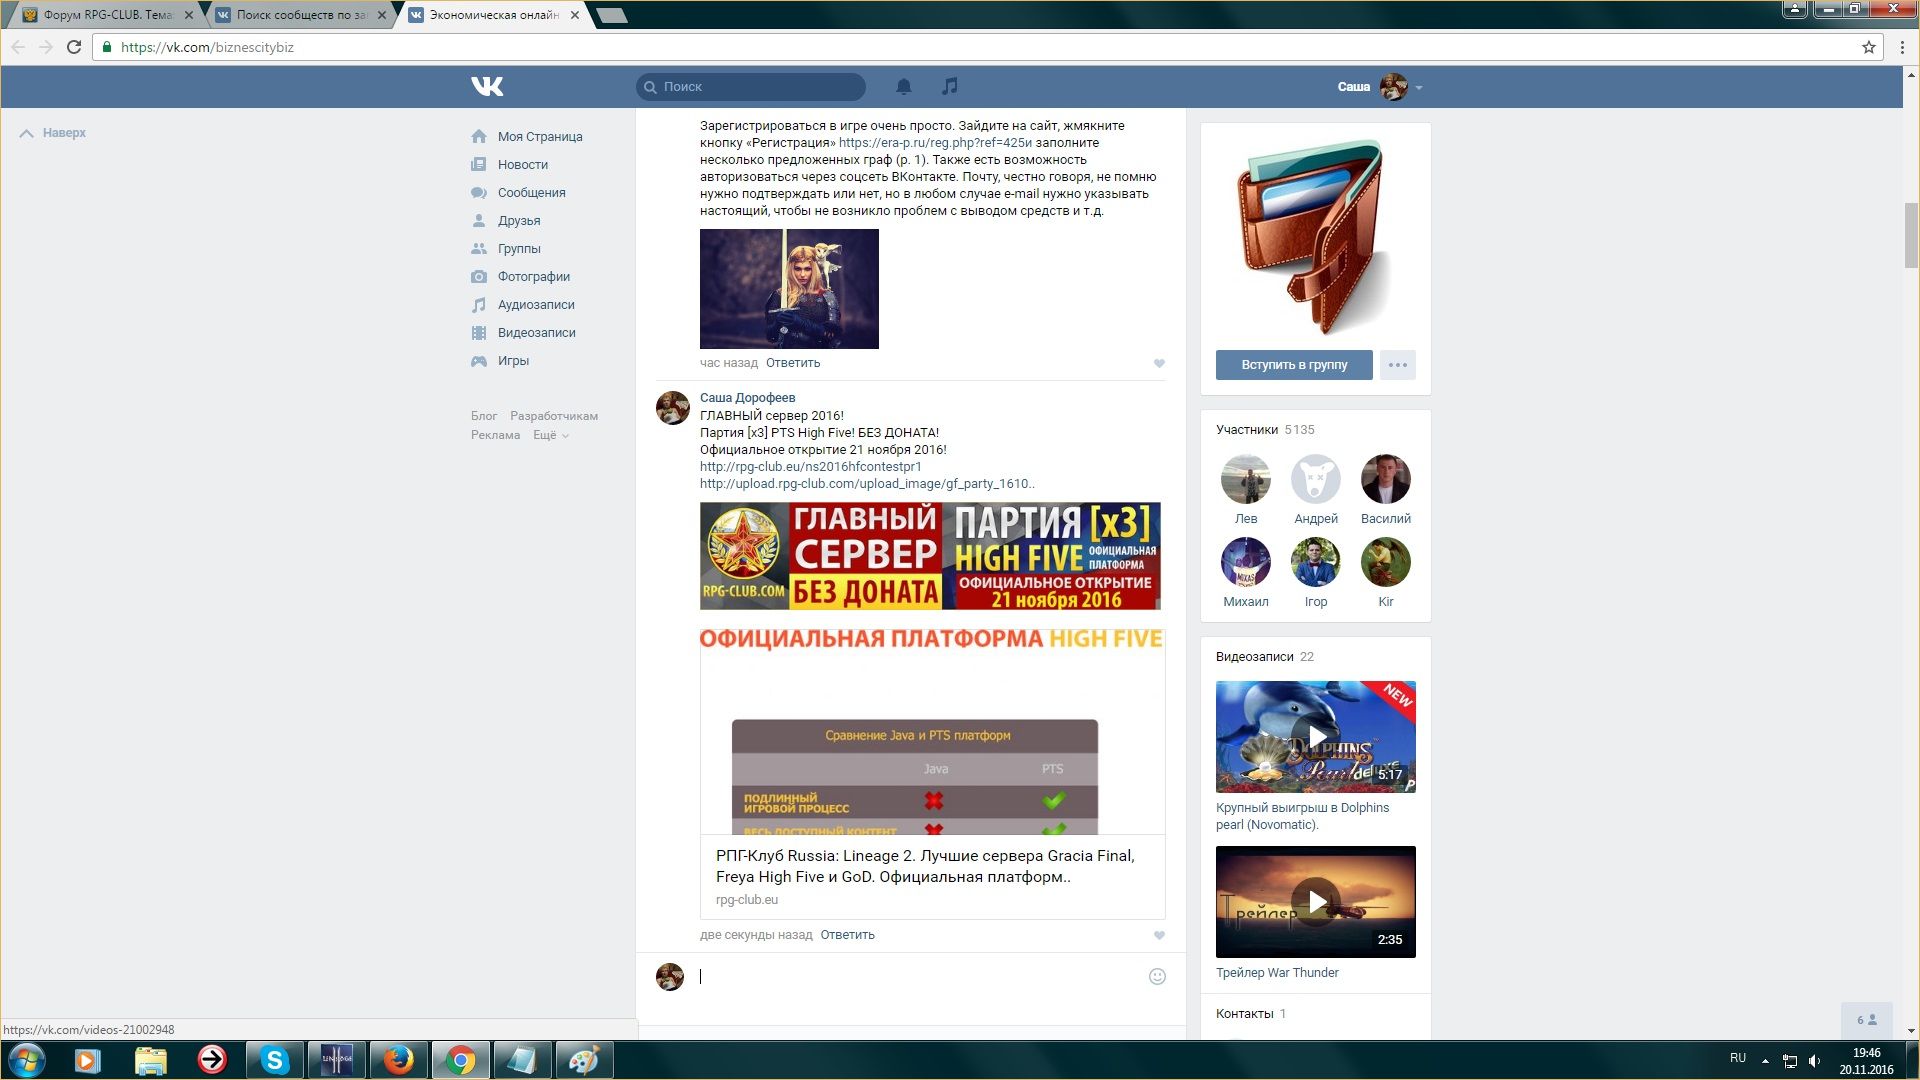This screenshot has height=1080, width=1920.
Task: Open member Kir's avatar
Action: (x=1386, y=562)
